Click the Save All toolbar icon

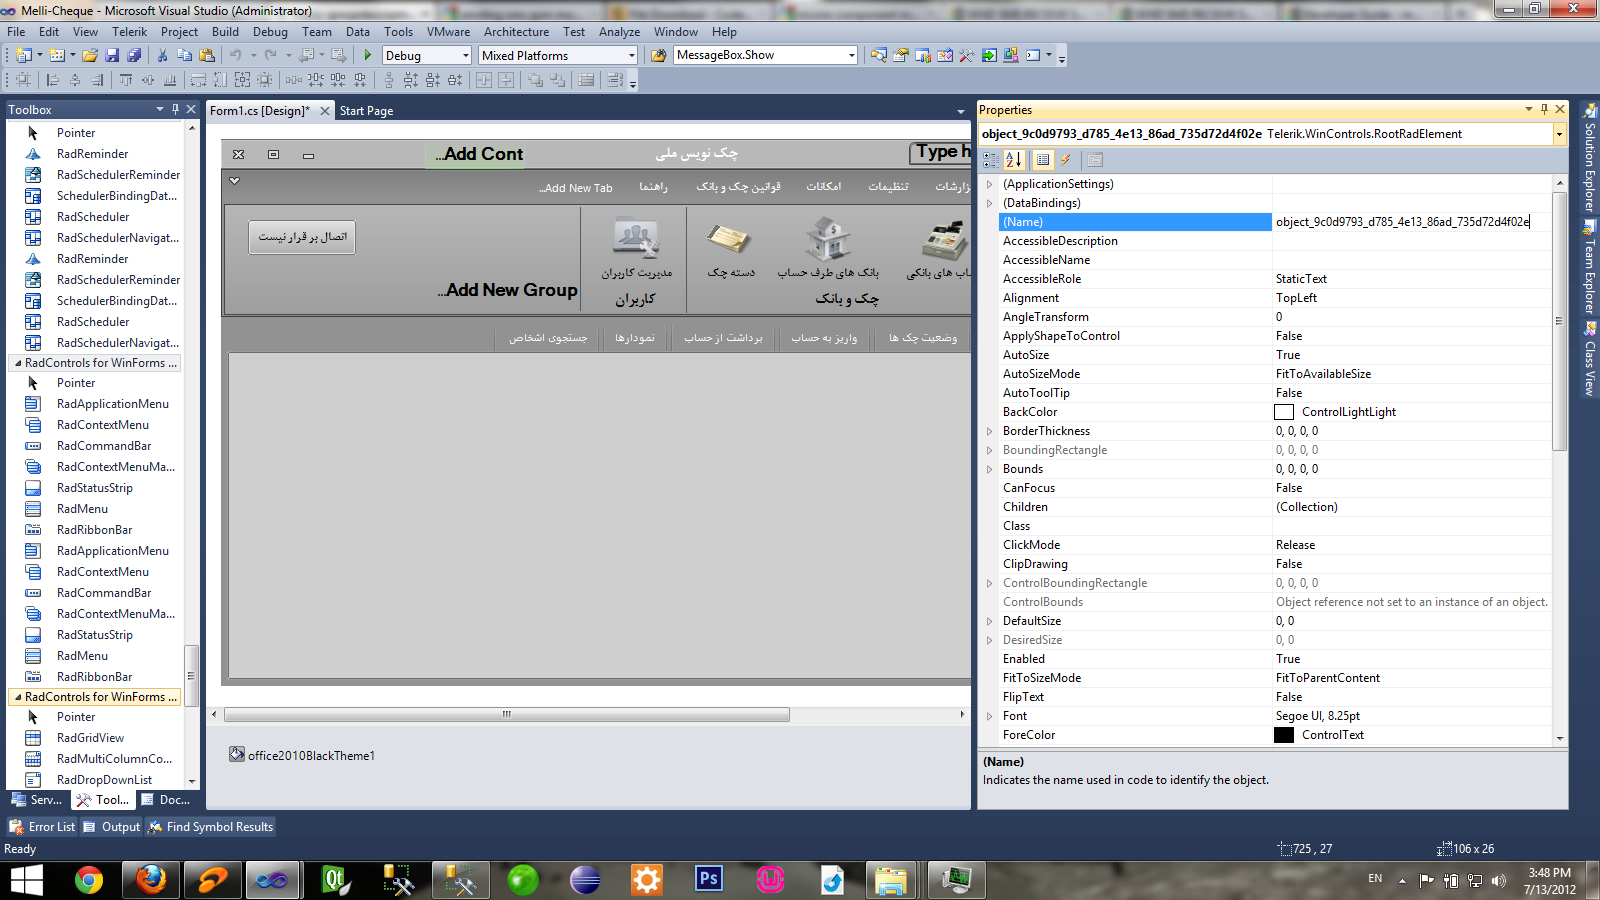[133, 55]
